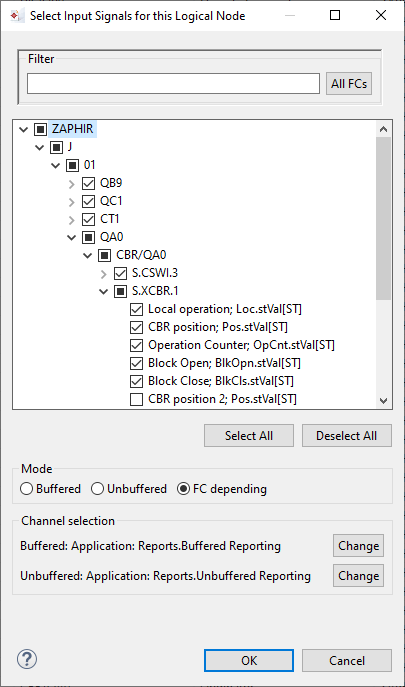Collapse the S.XCBR.1 node
This screenshot has height=687, width=405.
[x=104, y=292]
